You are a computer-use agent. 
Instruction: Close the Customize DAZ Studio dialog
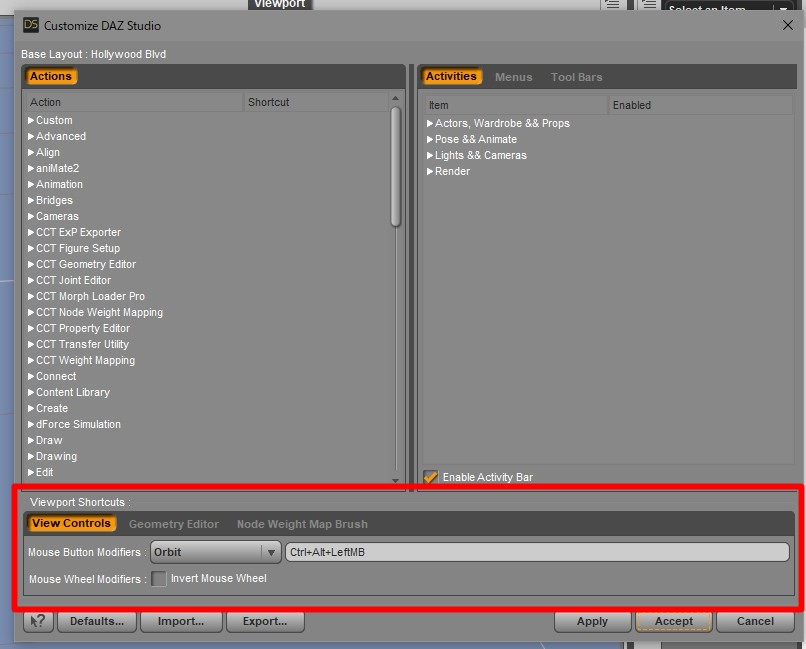[x=787, y=25]
